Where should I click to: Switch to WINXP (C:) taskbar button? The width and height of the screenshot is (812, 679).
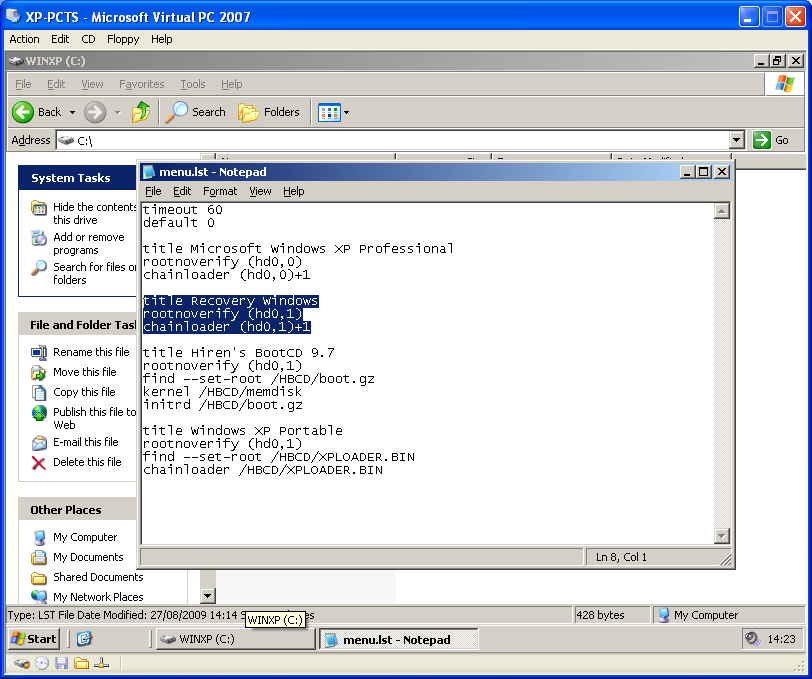(236, 639)
